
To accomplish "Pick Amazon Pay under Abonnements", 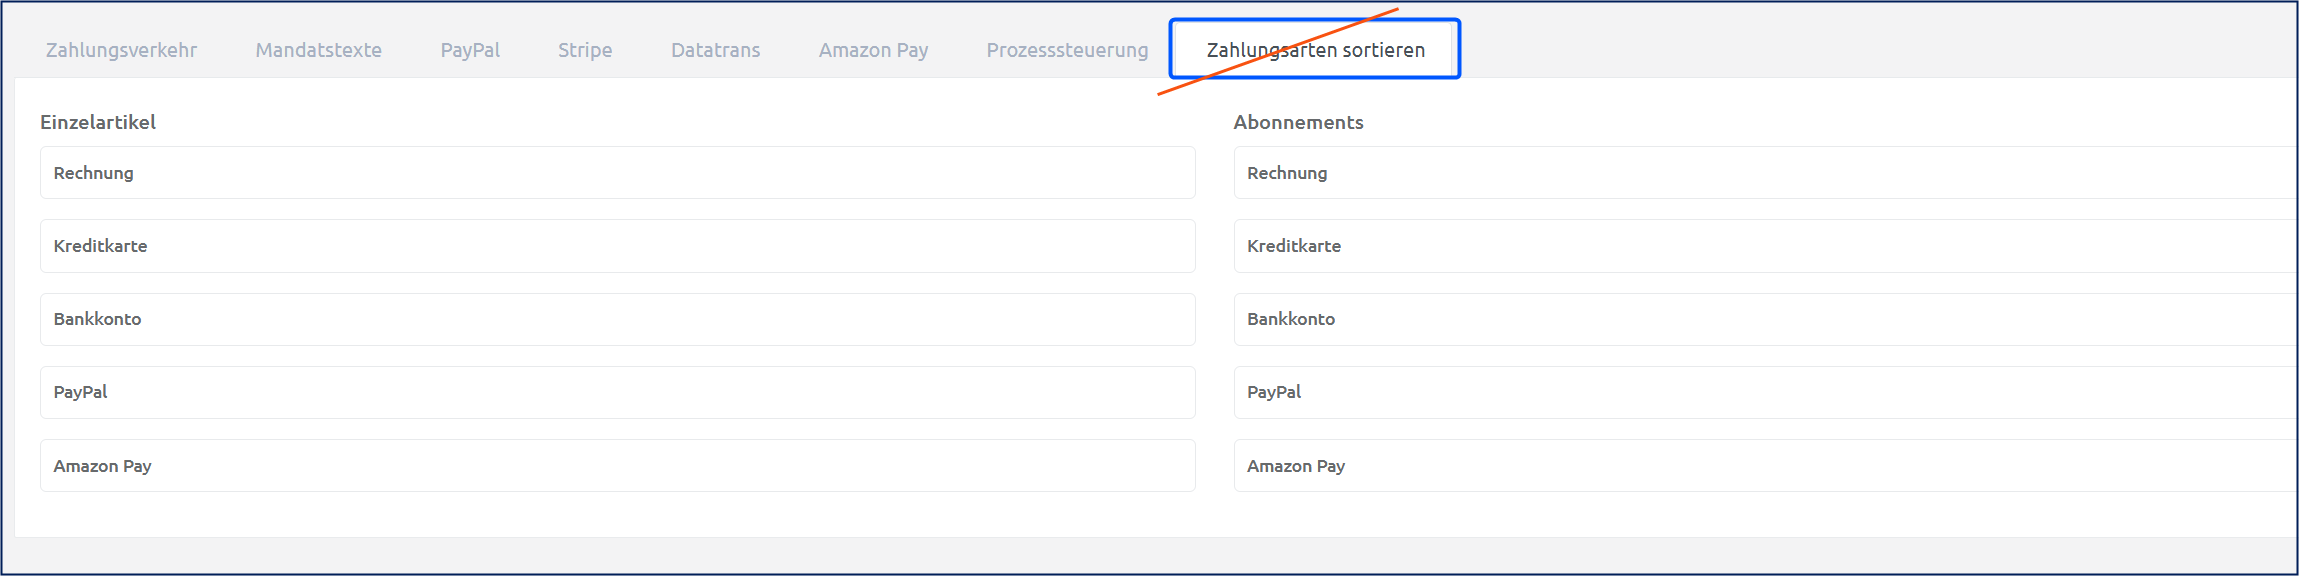I will (x=1765, y=466).
